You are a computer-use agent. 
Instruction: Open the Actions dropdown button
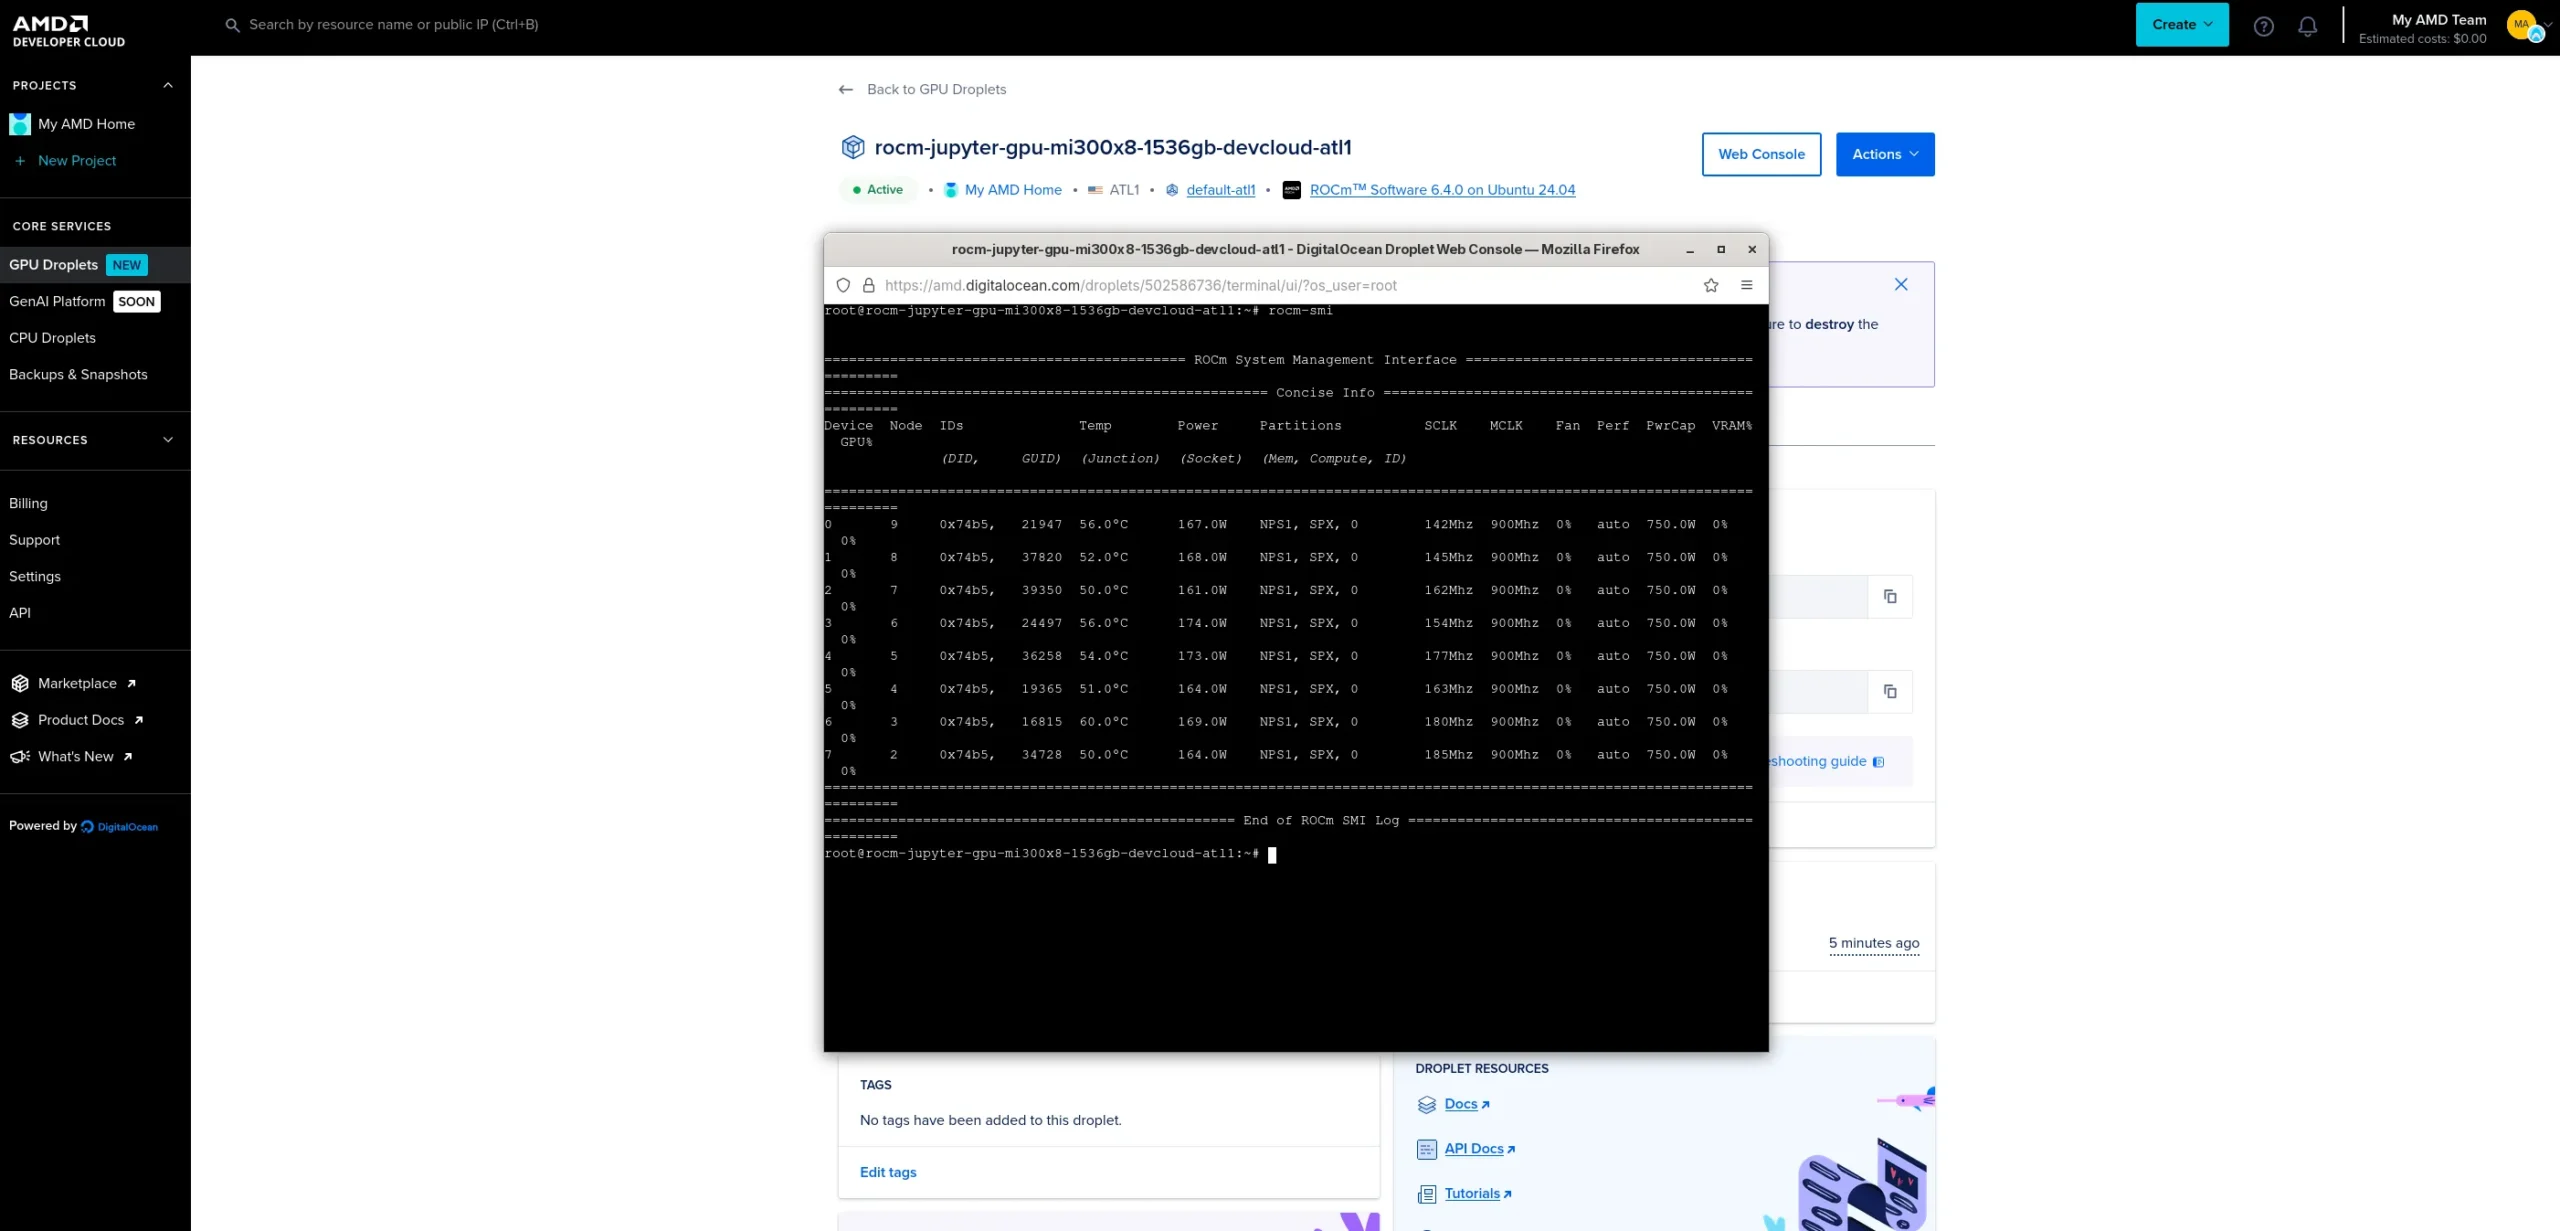(1885, 154)
